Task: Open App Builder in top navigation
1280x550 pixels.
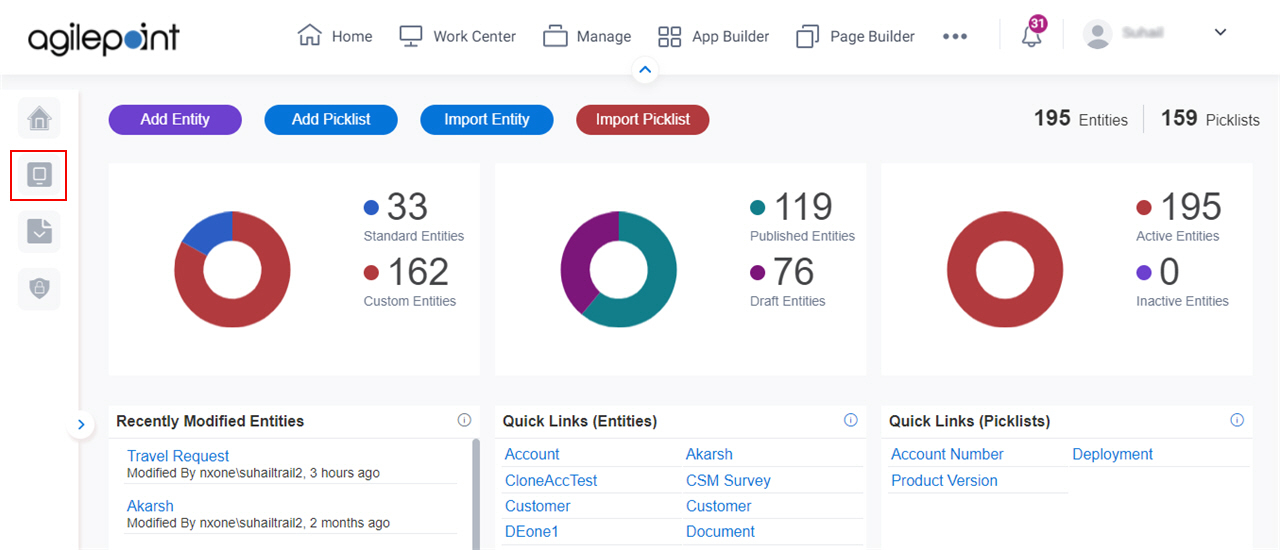Action: click(x=713, y=36)
